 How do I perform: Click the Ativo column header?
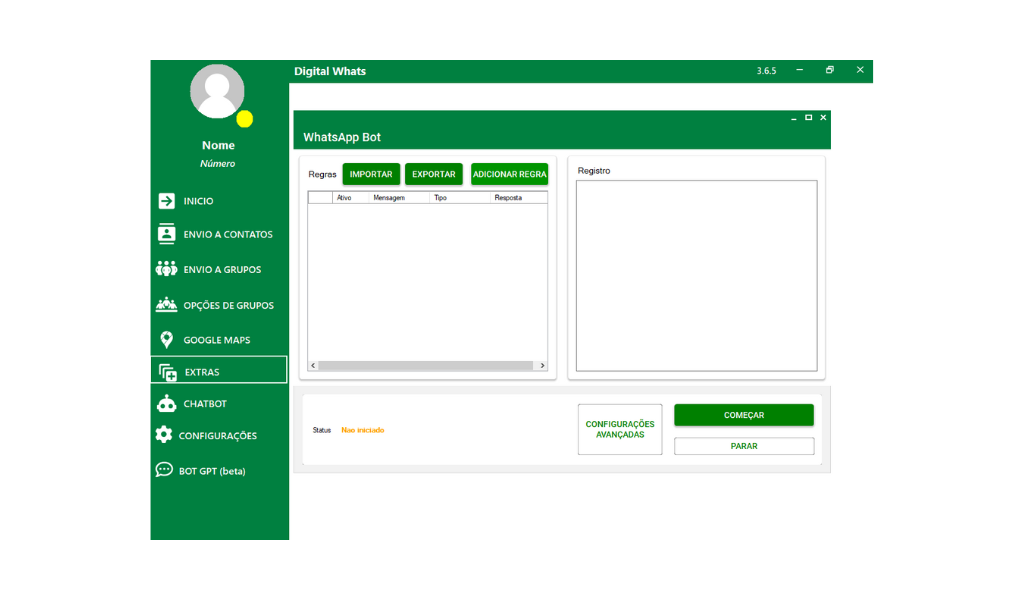[344, 198]
